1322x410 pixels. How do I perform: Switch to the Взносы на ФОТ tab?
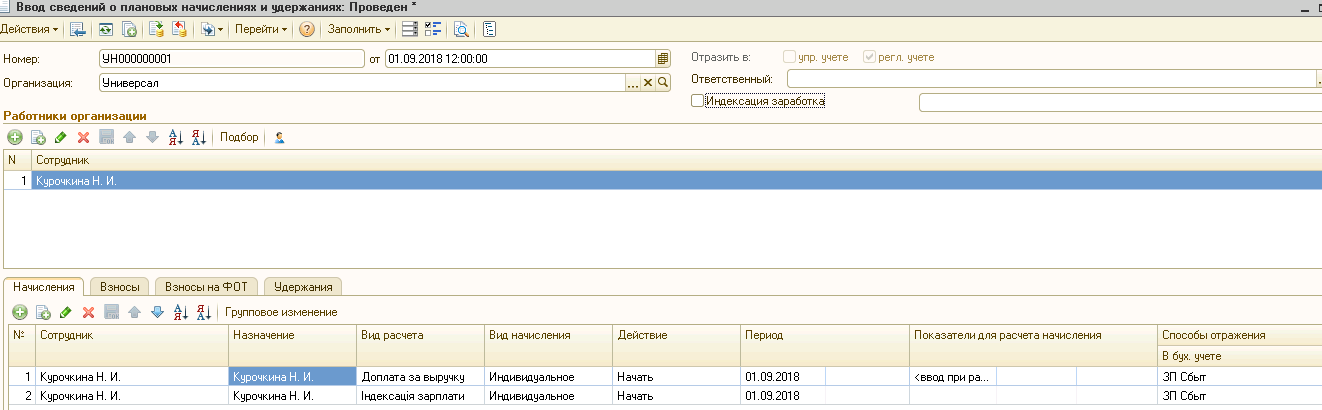tap(205, 287)
